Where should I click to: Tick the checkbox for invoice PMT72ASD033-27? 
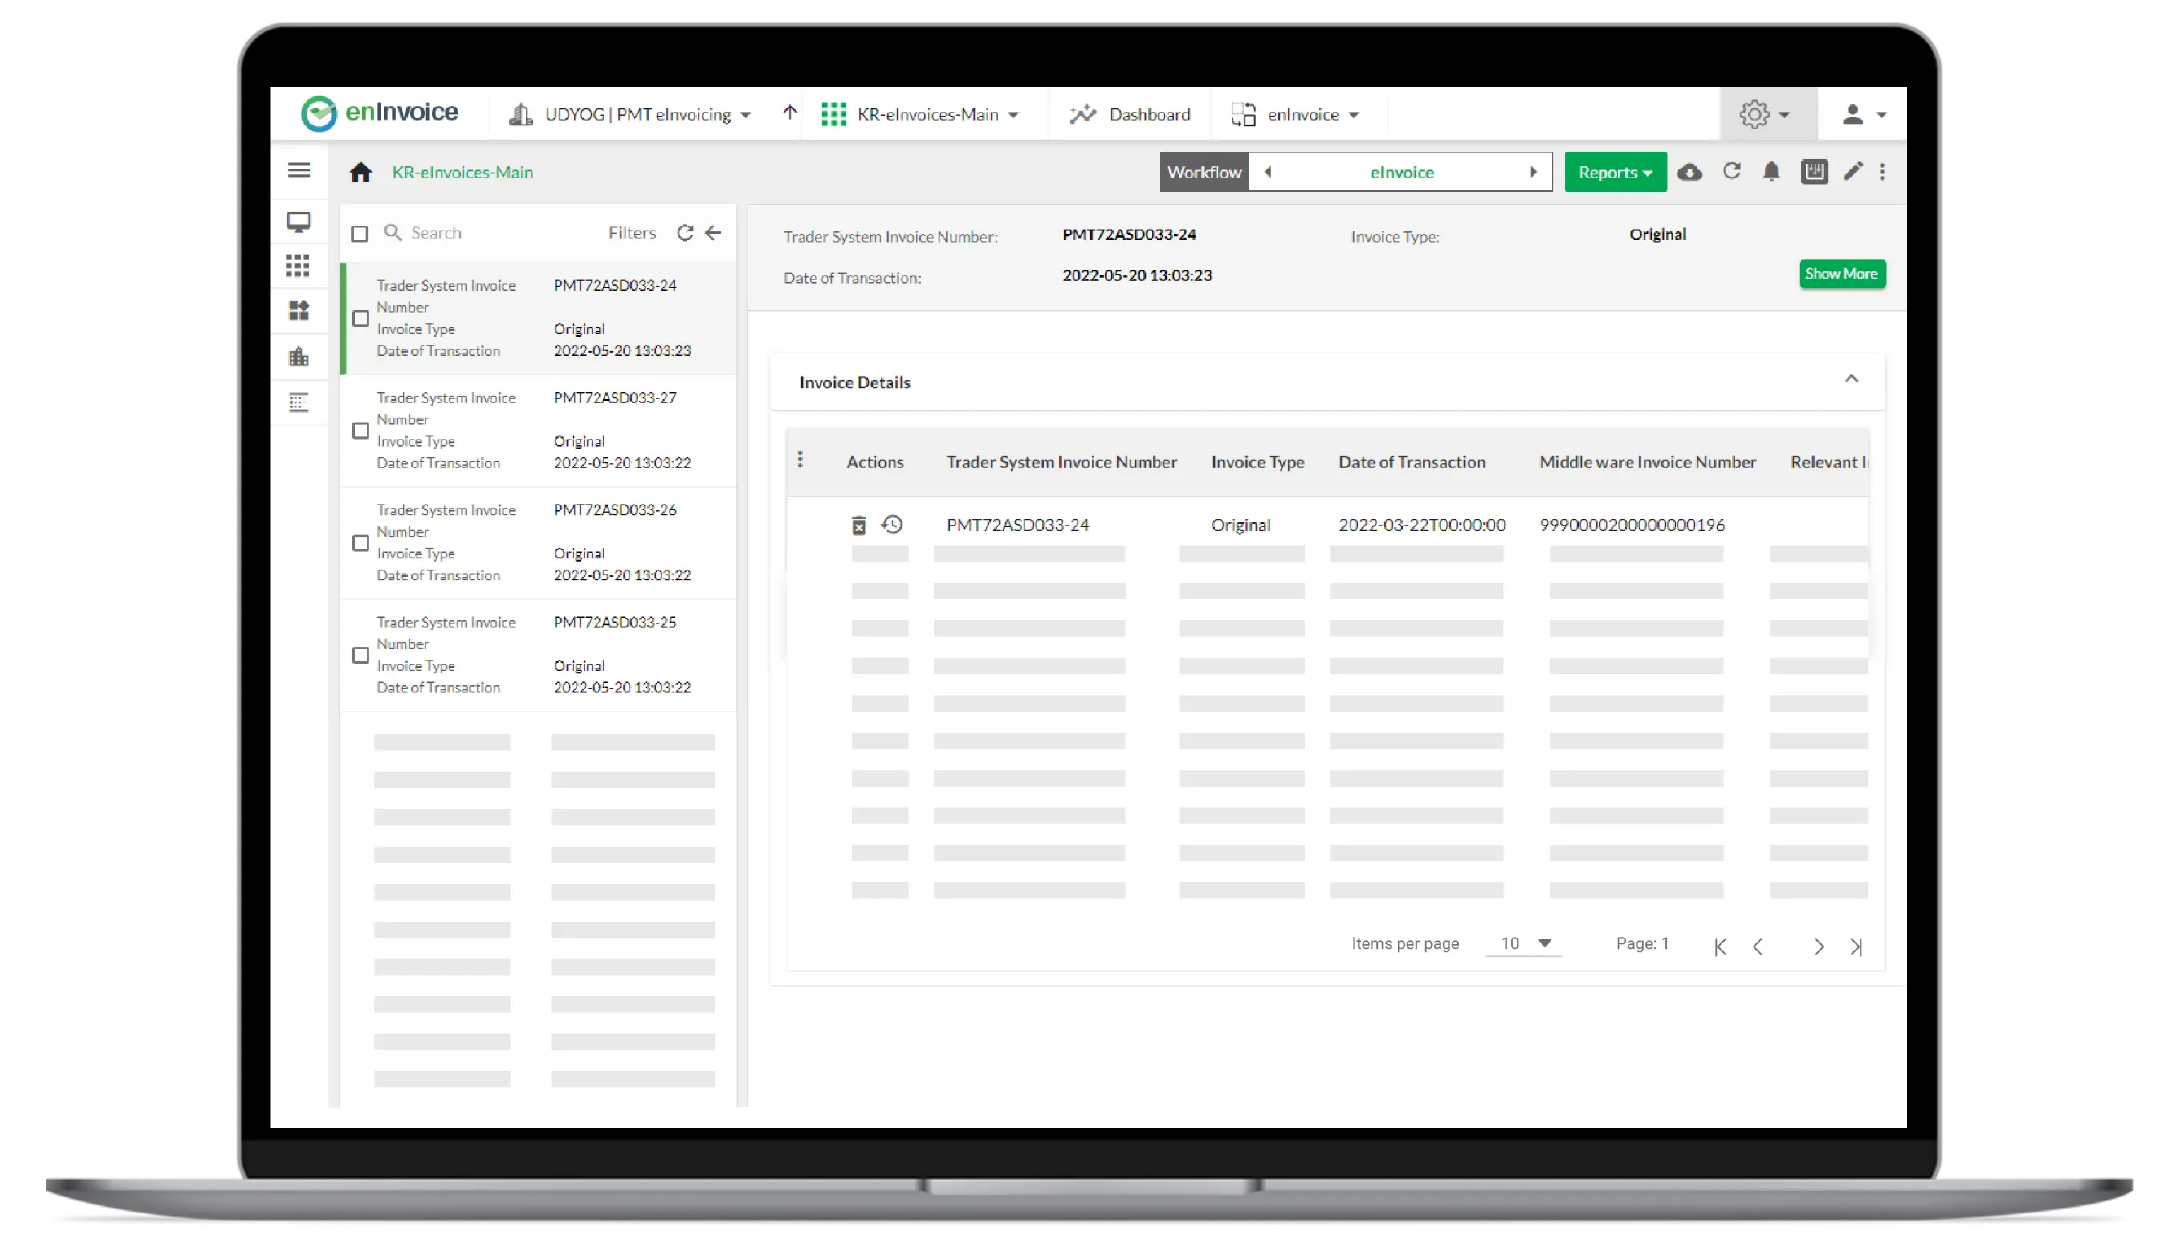(x=360, y=430)
